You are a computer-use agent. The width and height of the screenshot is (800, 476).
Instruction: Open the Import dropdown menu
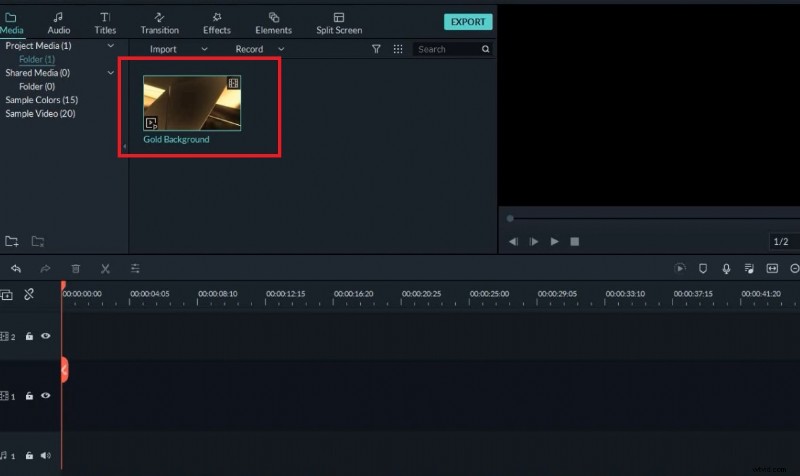[x=177, y=49]
